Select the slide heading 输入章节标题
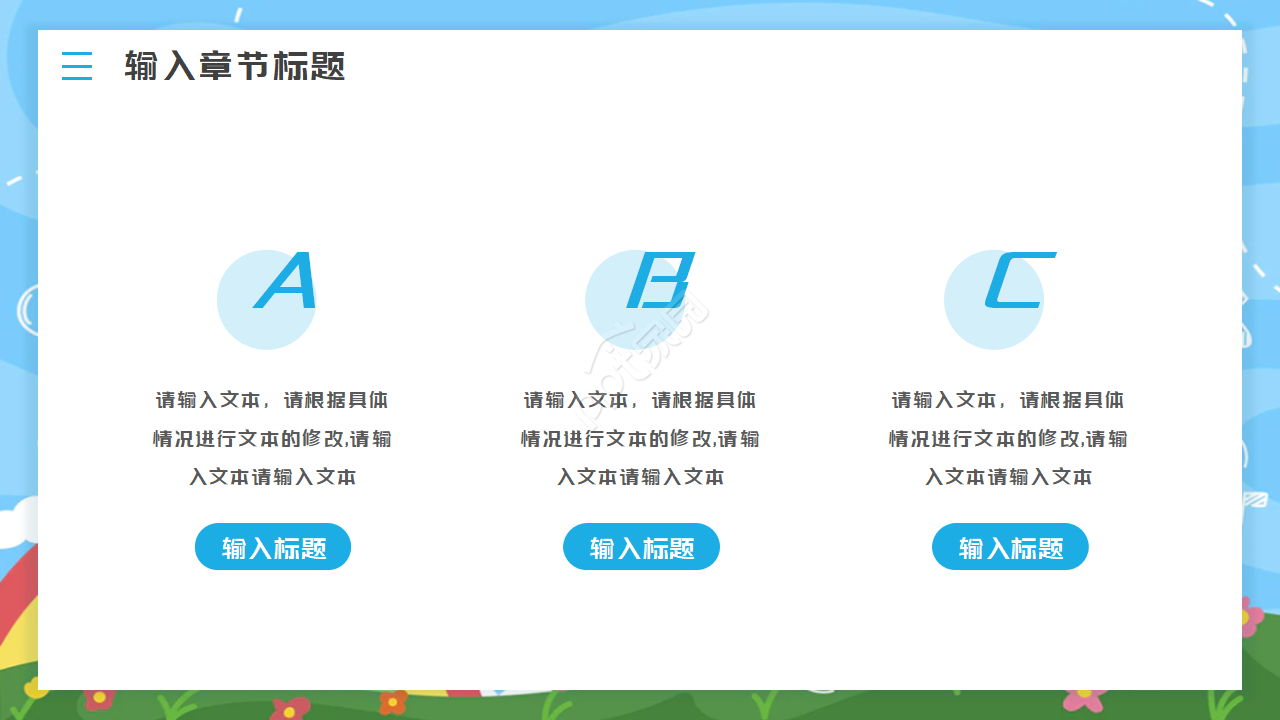1280x720 pixels. pyautogui.click(x=235, y=66)
